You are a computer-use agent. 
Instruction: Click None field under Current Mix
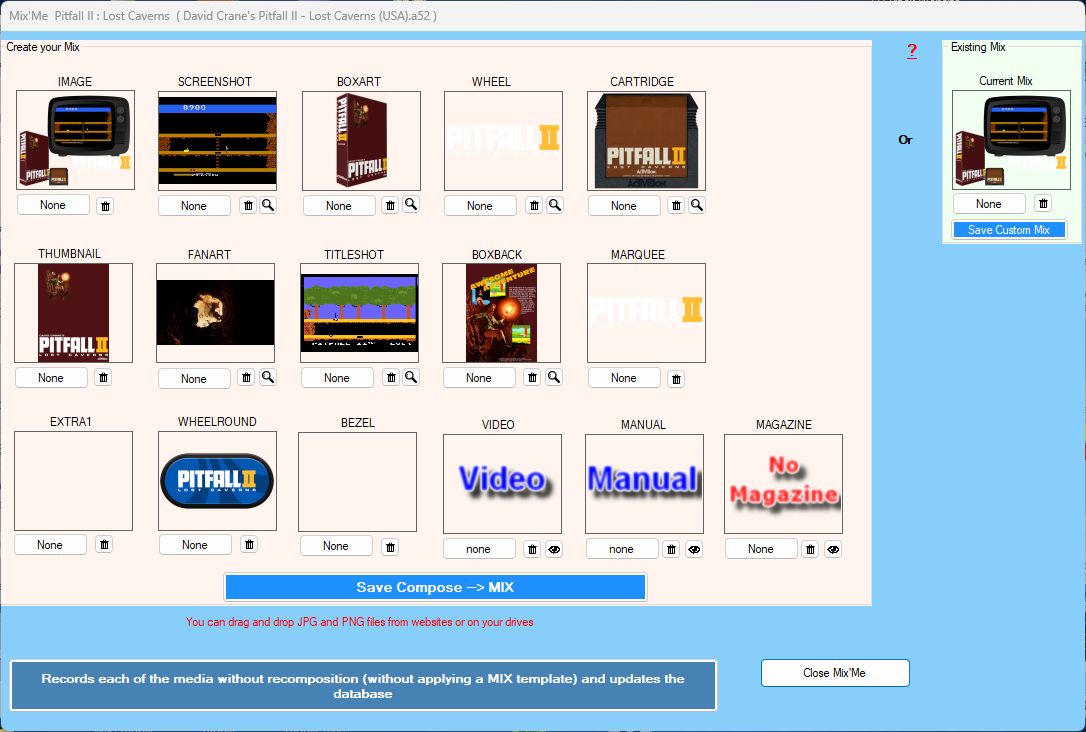(989, 204)
